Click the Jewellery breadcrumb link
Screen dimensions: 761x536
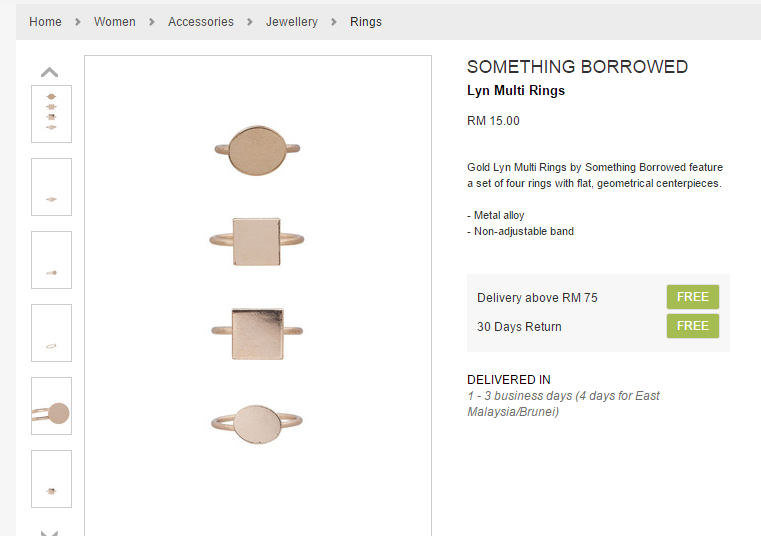292,21
